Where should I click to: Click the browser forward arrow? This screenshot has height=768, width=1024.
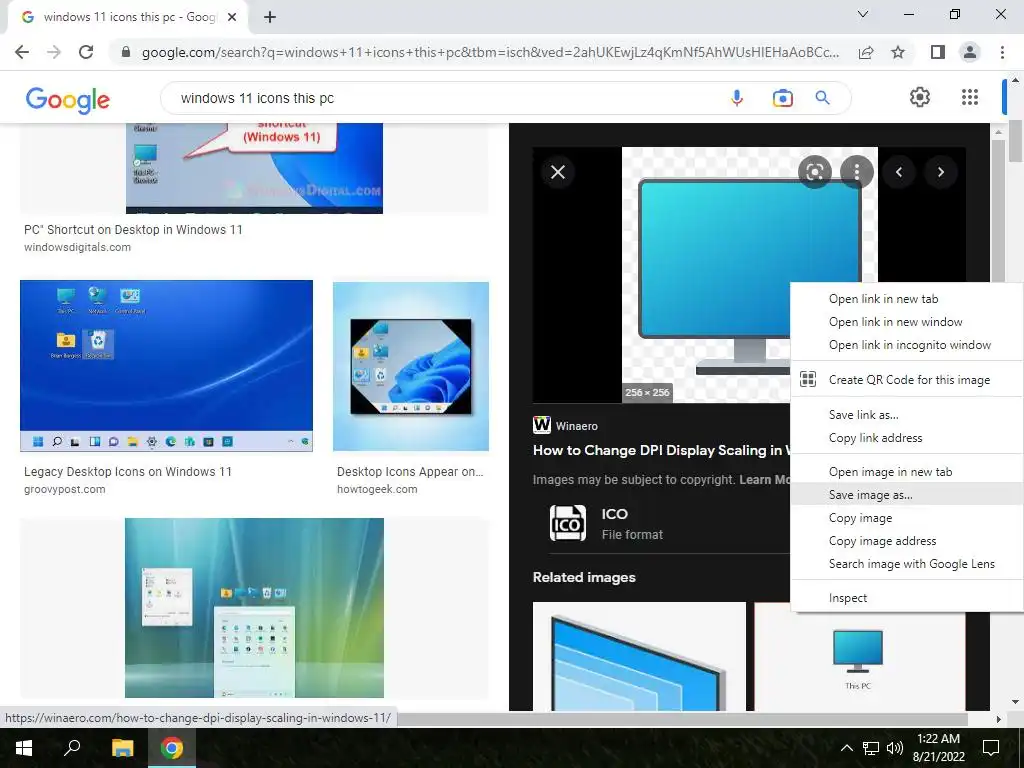coord(54,52)
